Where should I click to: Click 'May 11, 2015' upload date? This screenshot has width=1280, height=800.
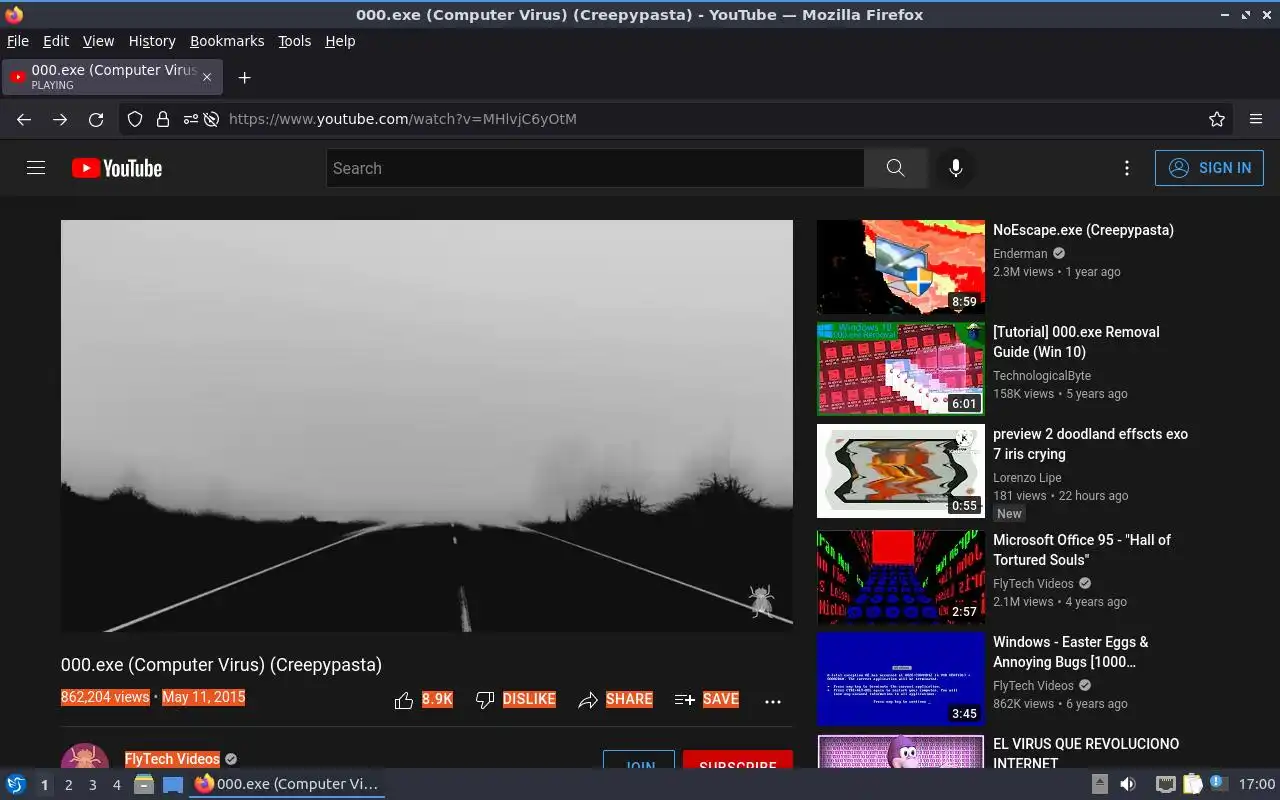[x=203, y=697]
